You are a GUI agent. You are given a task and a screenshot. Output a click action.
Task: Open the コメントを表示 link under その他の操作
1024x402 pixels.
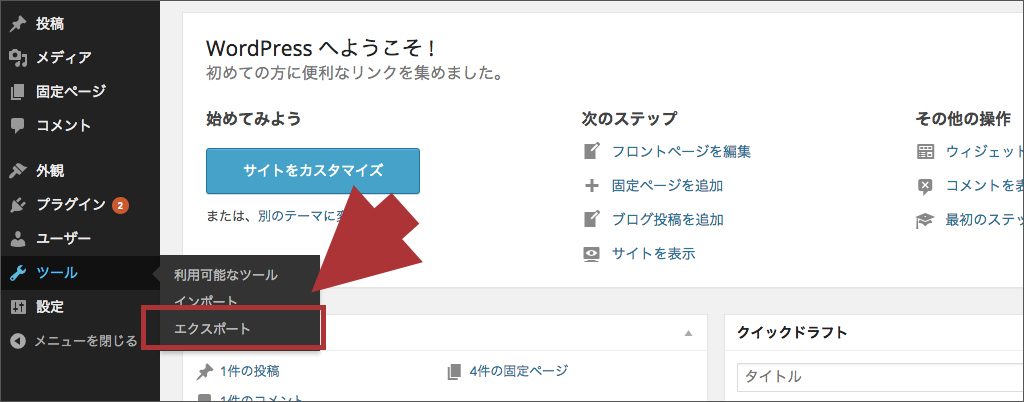click(984, 186)
